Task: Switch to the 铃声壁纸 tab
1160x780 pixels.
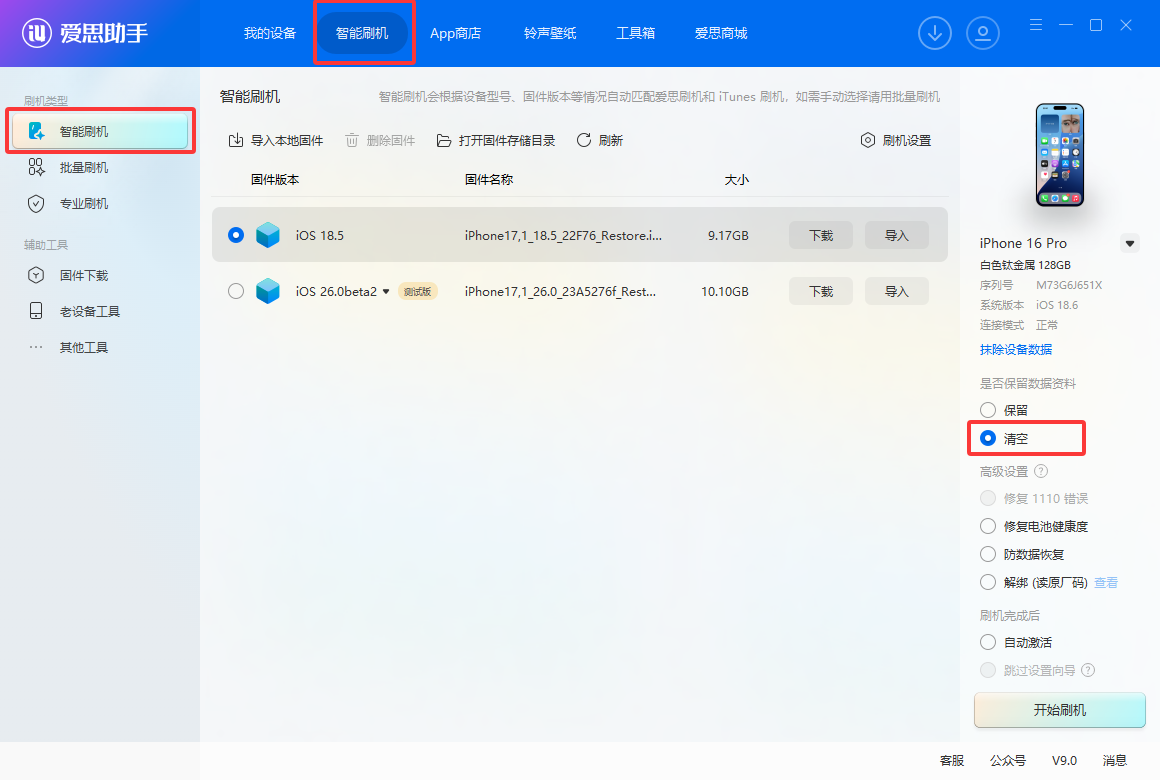Action: coord(548,32)
